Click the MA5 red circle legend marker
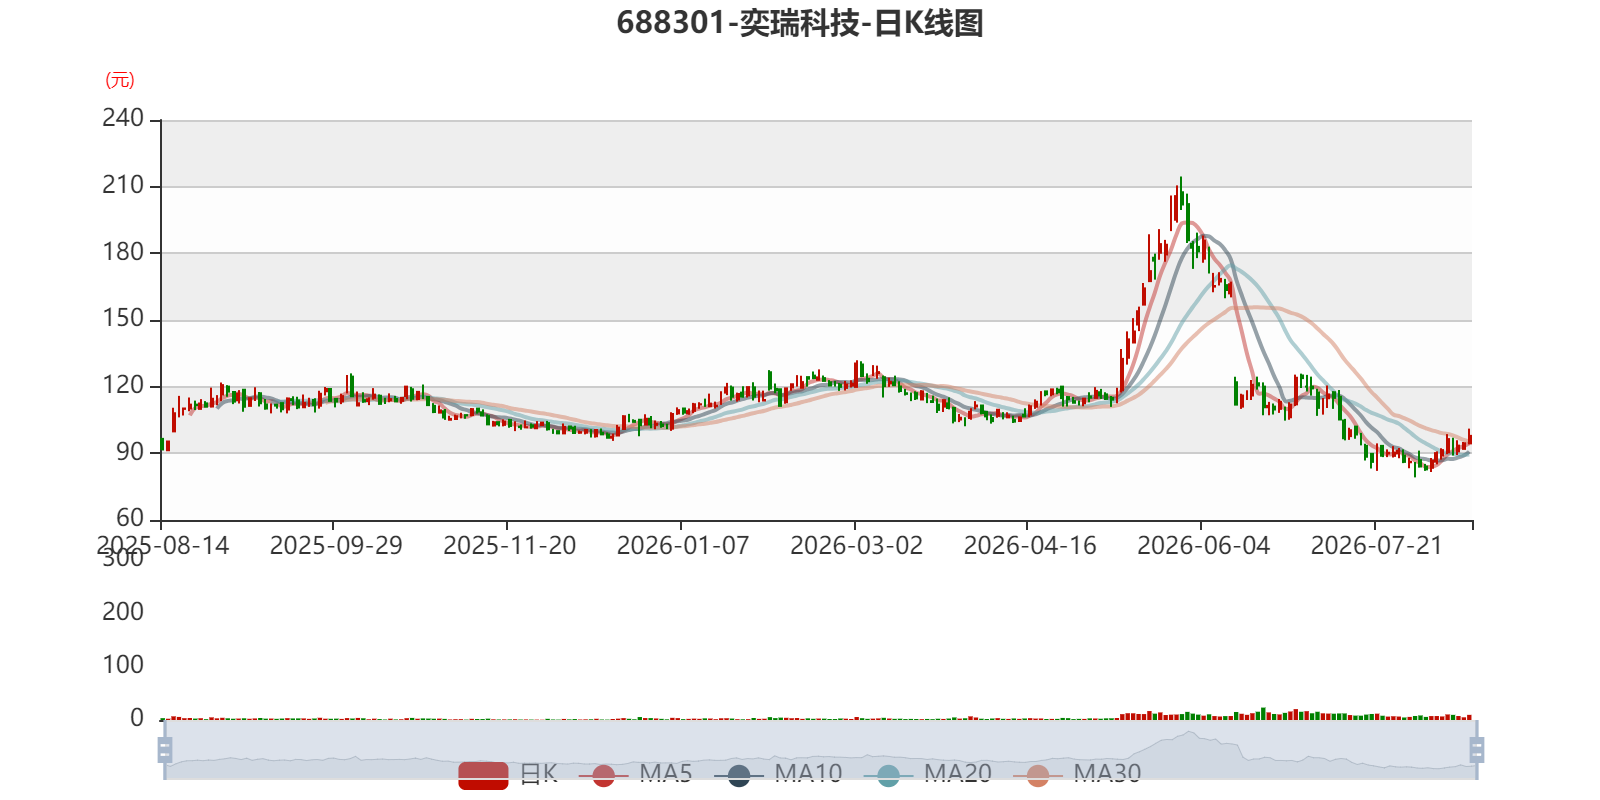Image resolution: width=1600 pixels, height=800 pixels. point(603,775)
